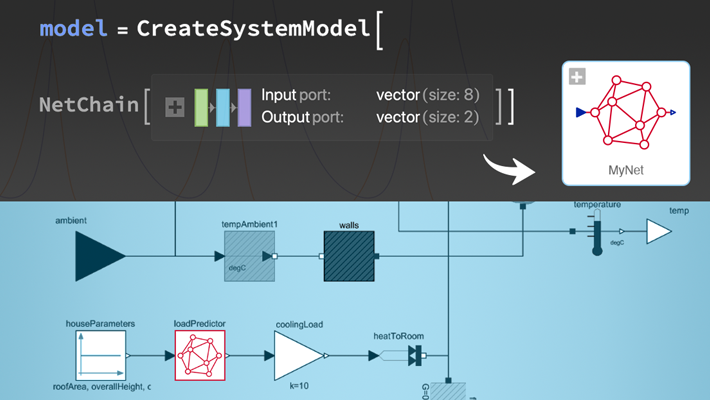Image resolution: width=710 pixels, height=400 pixels.
Task: Click the tempAmbient1 name label
Action: point(249,224)
